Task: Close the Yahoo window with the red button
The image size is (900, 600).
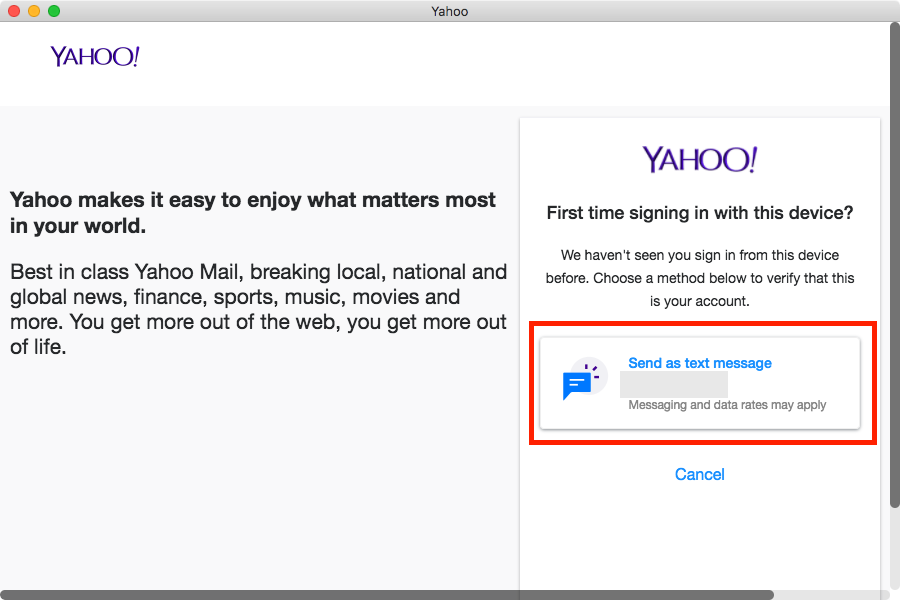Action: click(14, 11)
